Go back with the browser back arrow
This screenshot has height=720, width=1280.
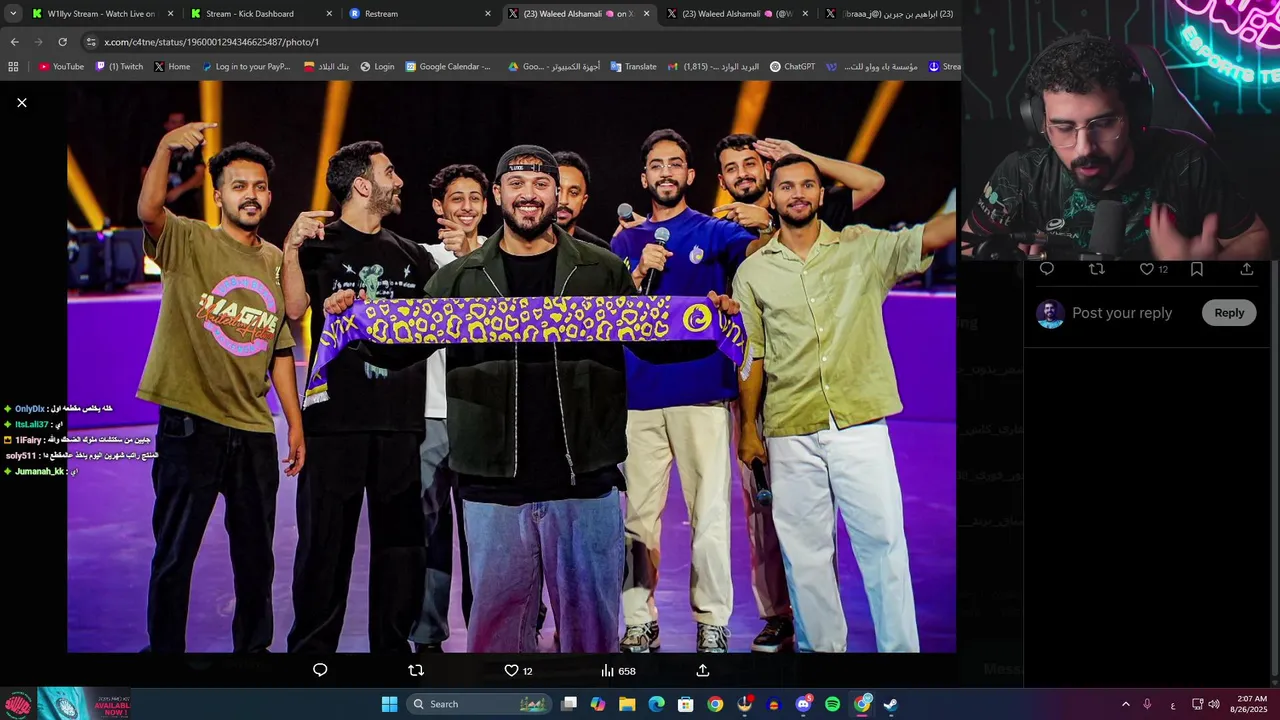tap(14, 42)
